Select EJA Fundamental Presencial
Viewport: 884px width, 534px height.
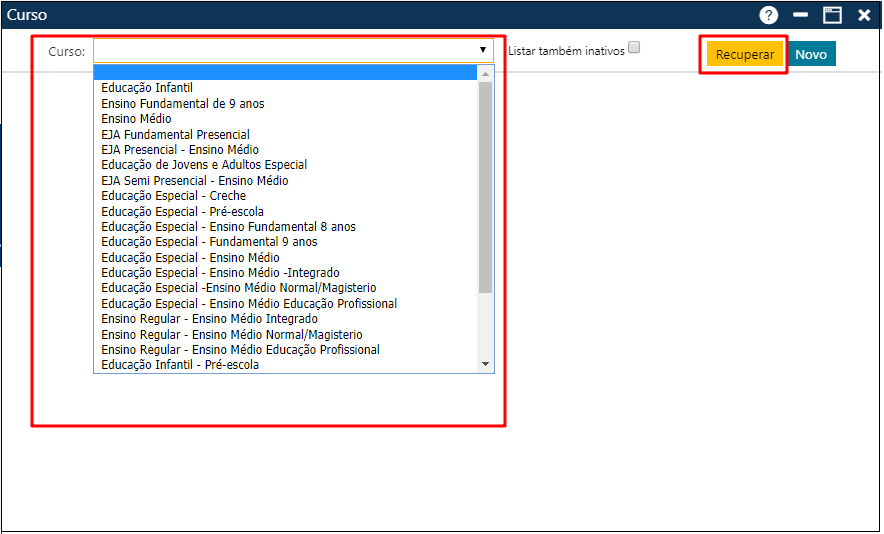click(x=285, y=135)
